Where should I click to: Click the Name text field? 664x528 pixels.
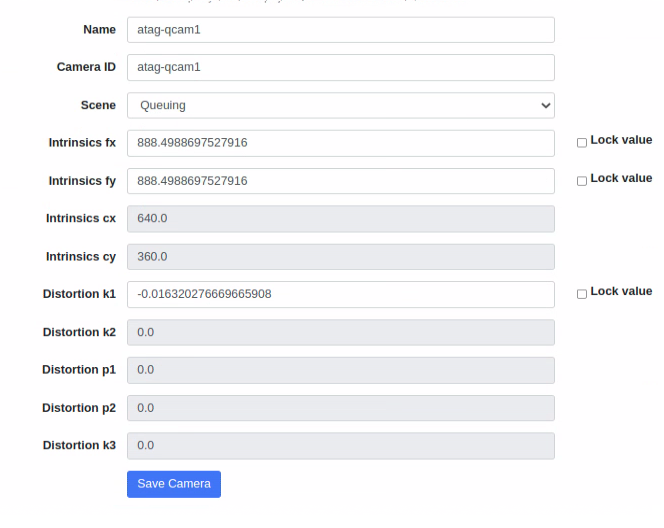pyautogui.click(x=340, y=30)
